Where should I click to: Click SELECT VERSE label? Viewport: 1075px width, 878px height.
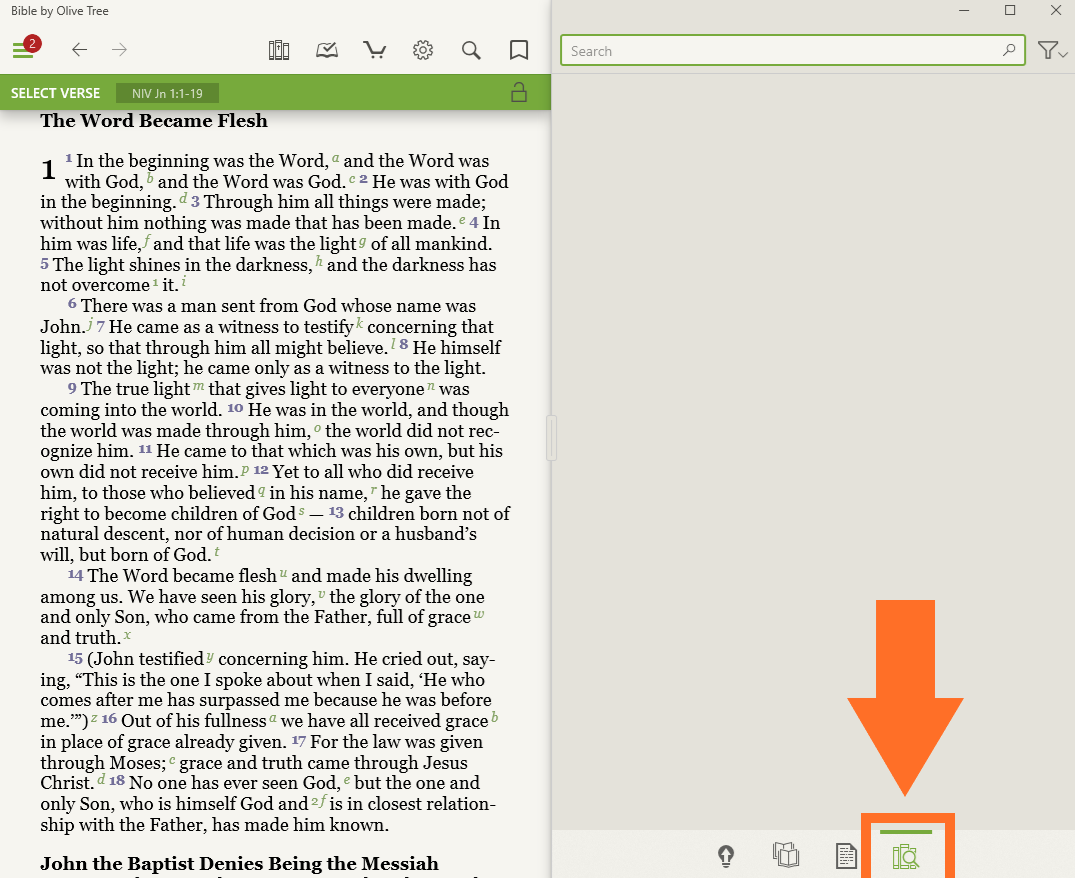click(x=55, y=93)
